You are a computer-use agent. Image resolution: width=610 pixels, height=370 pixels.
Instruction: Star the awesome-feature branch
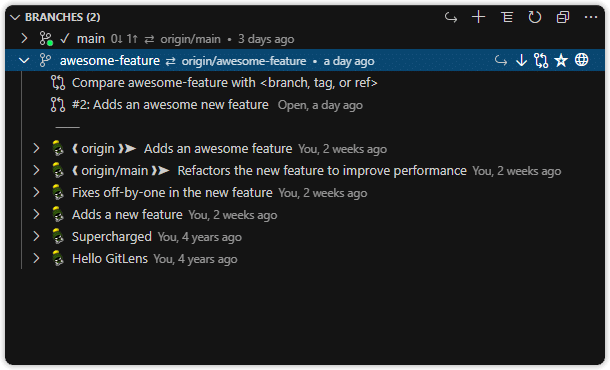(x=561, y=60)
